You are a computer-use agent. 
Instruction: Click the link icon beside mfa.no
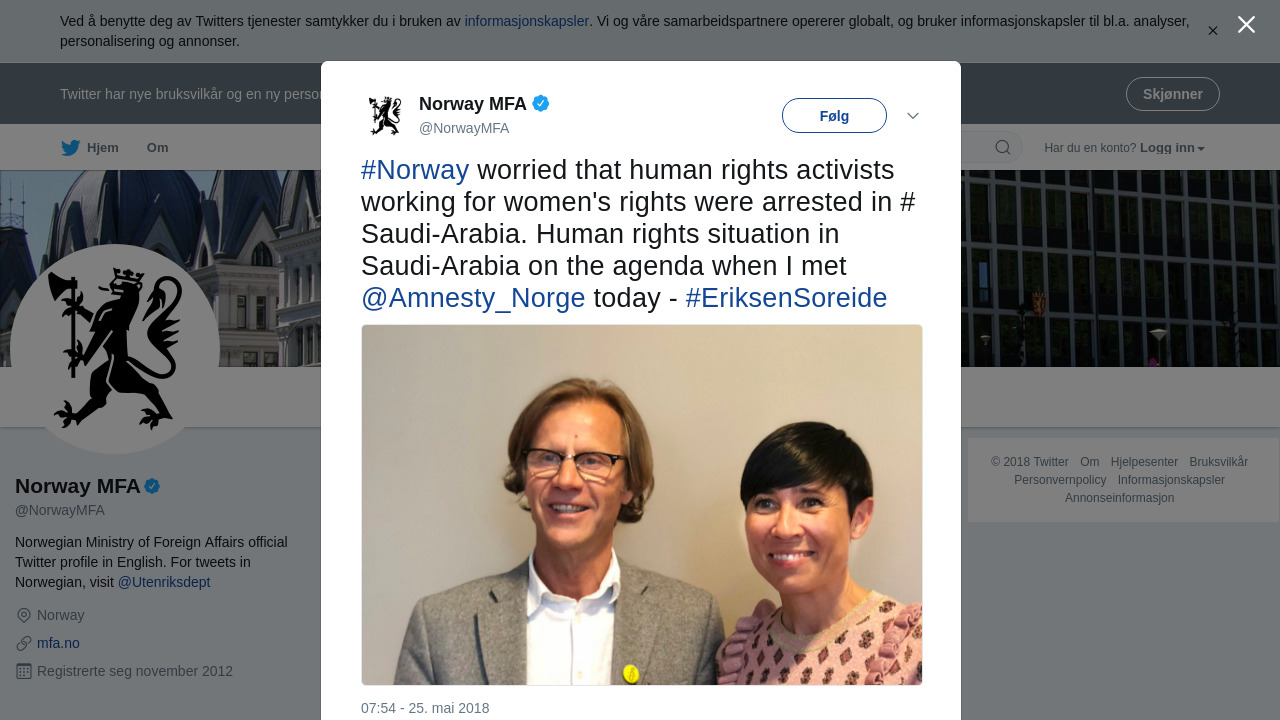point(24,643)
